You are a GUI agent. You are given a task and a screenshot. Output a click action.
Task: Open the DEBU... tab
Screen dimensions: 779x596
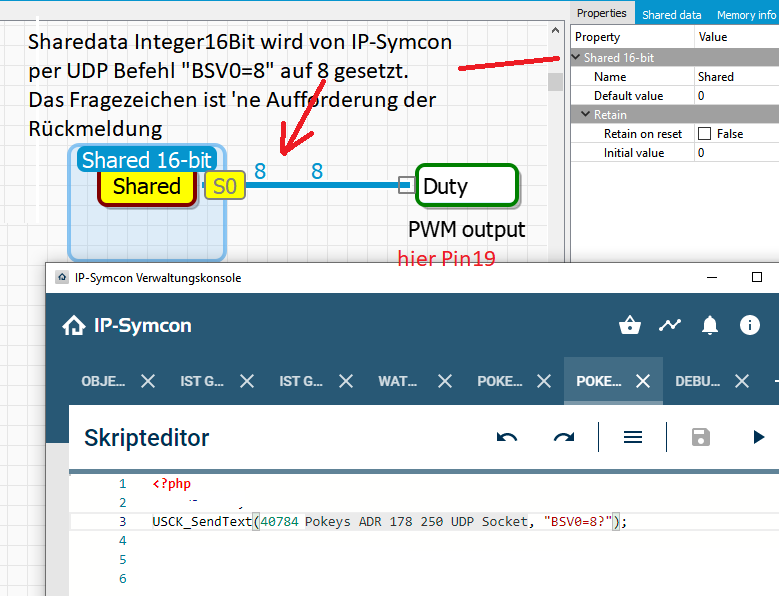(698, 381)
